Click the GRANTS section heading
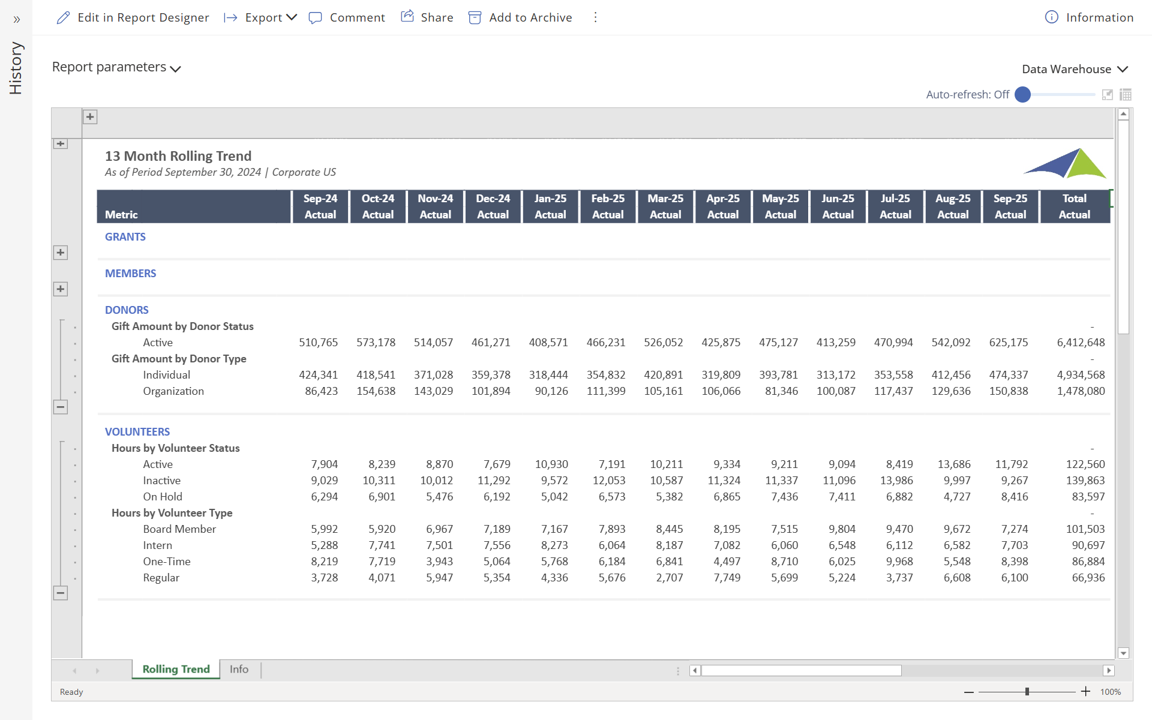Screen dimensions: 1152x720 [125, 237]
